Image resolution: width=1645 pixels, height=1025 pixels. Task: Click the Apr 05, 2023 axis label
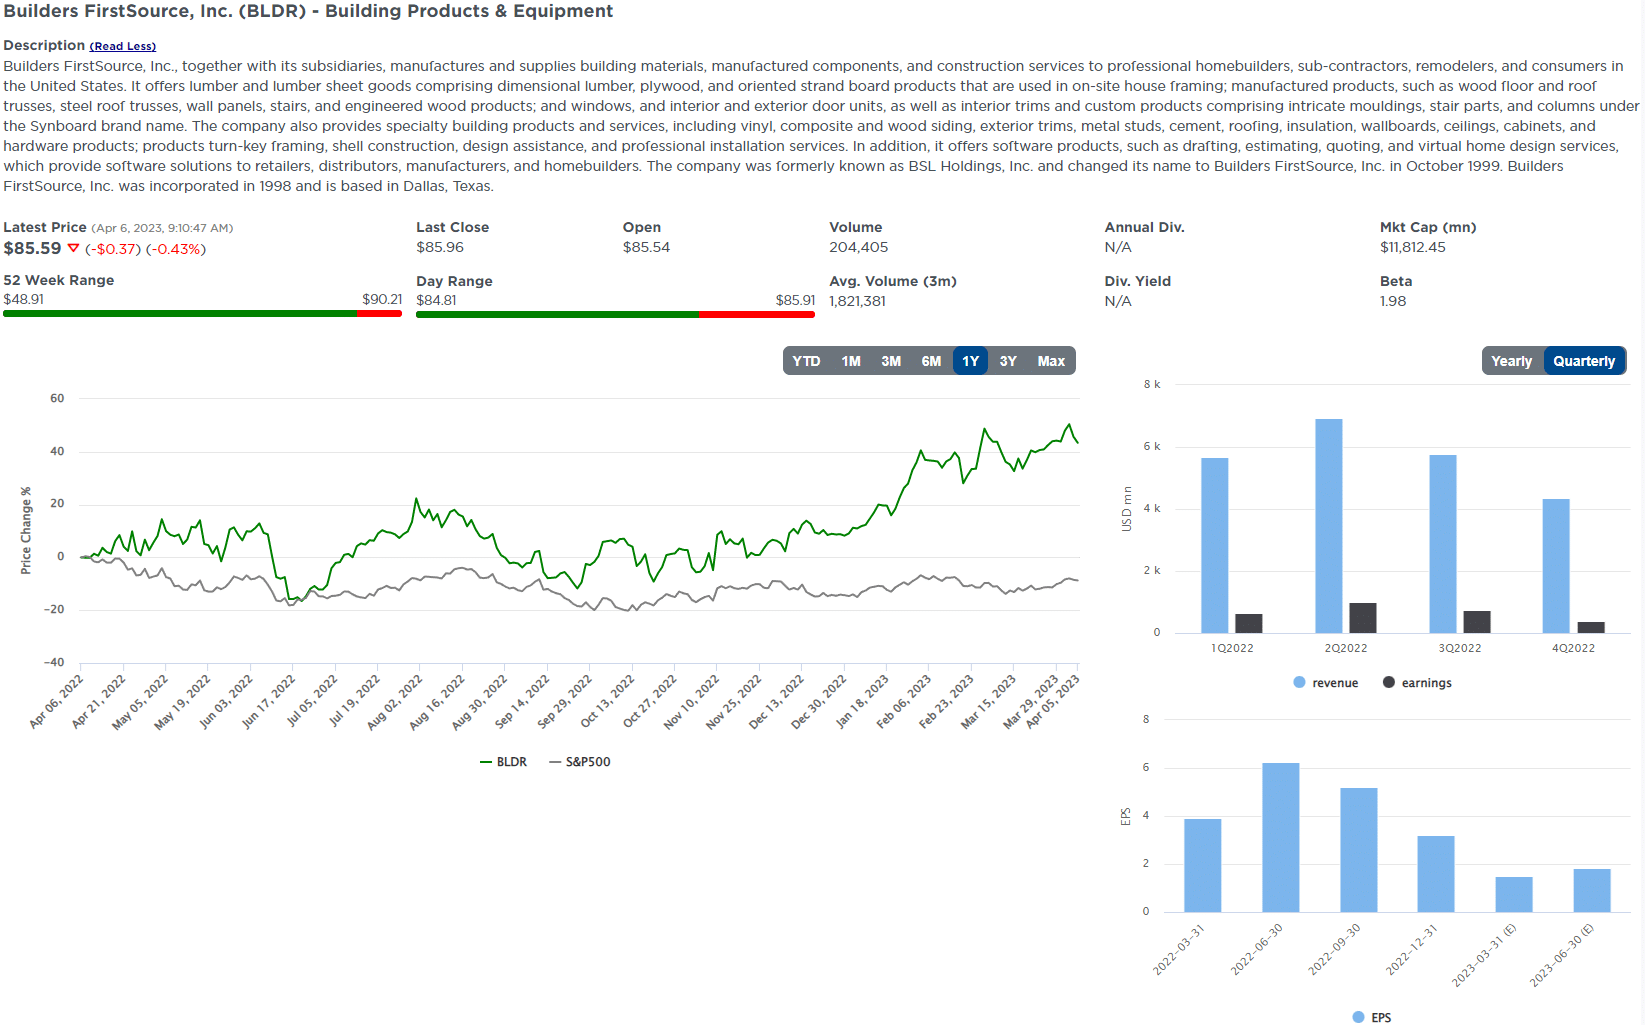click(x=1054, y=702)
